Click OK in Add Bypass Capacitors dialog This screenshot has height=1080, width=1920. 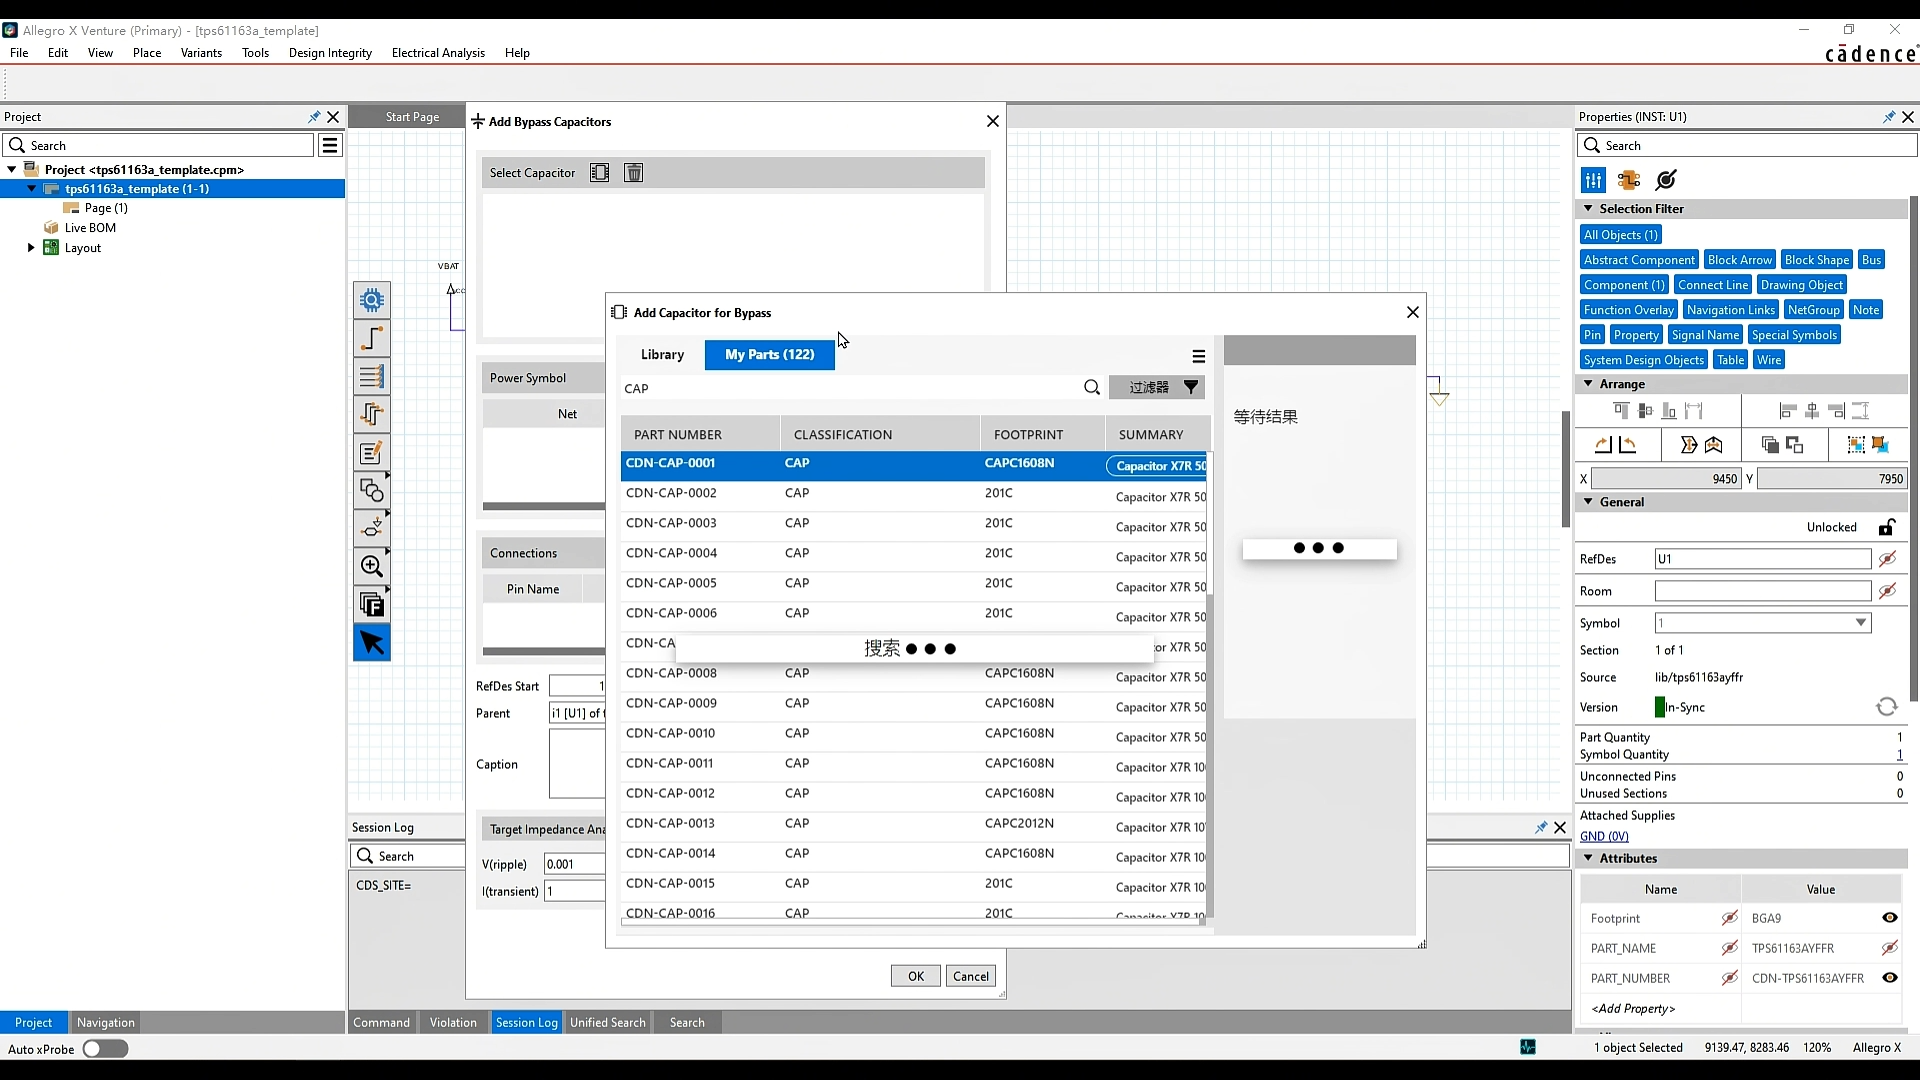916,976
